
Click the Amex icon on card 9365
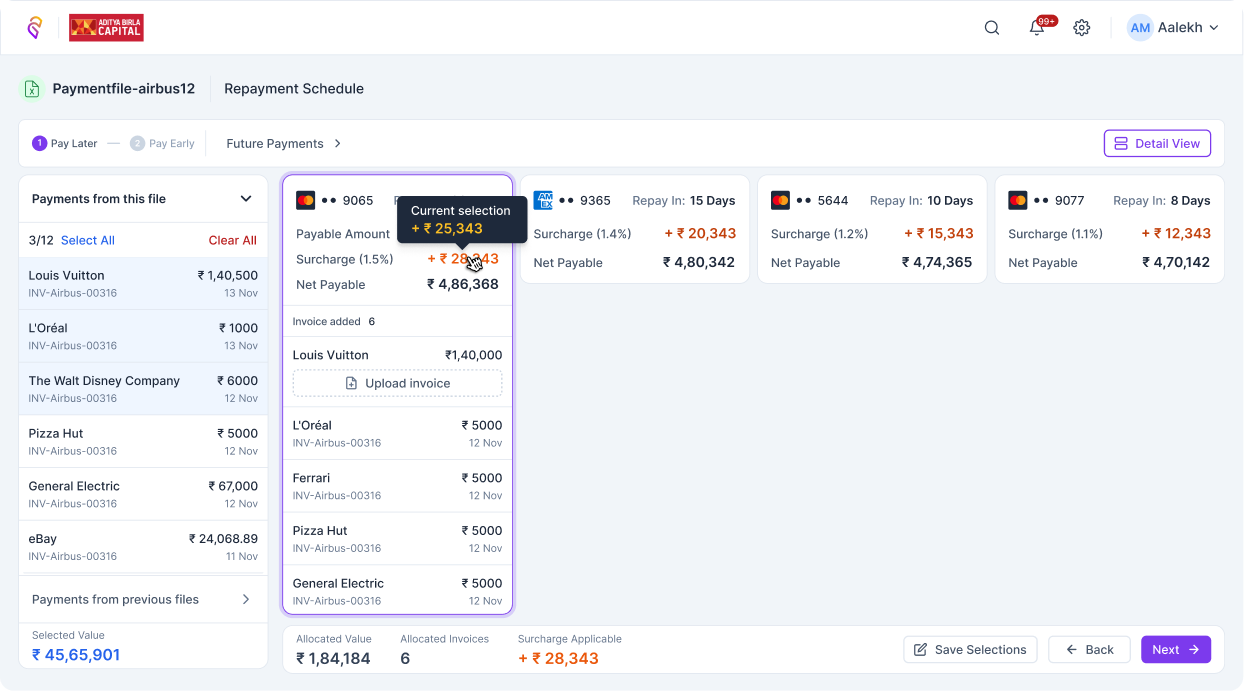click(543, 200)
